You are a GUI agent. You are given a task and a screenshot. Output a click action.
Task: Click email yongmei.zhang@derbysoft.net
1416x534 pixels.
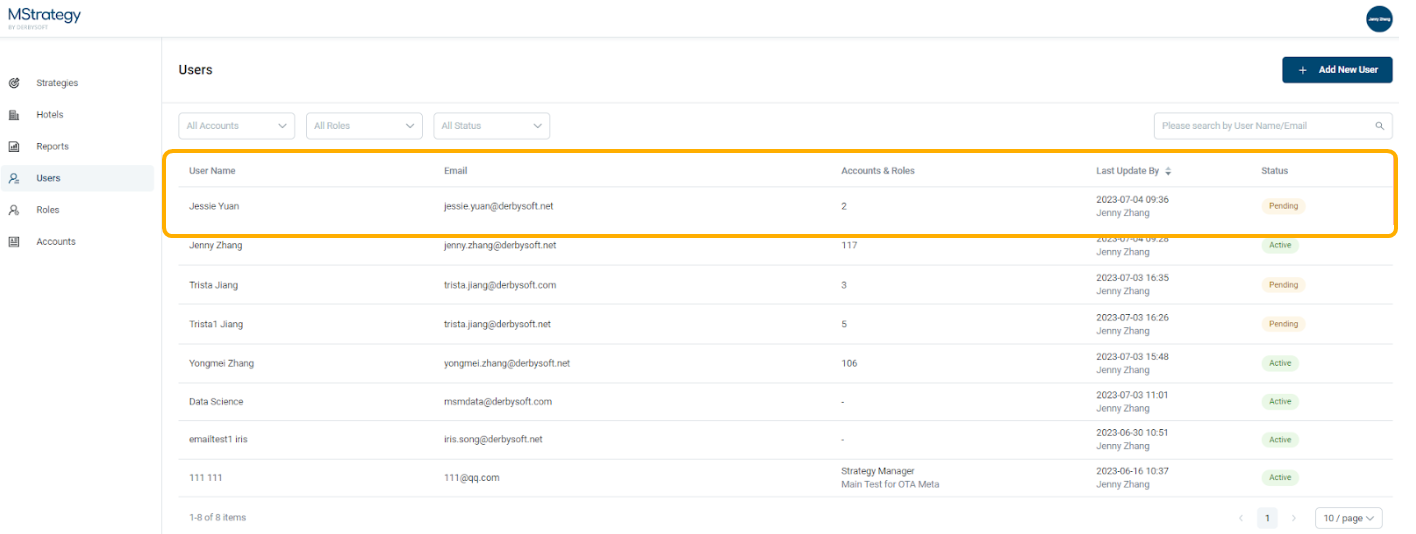coord(507,363)
